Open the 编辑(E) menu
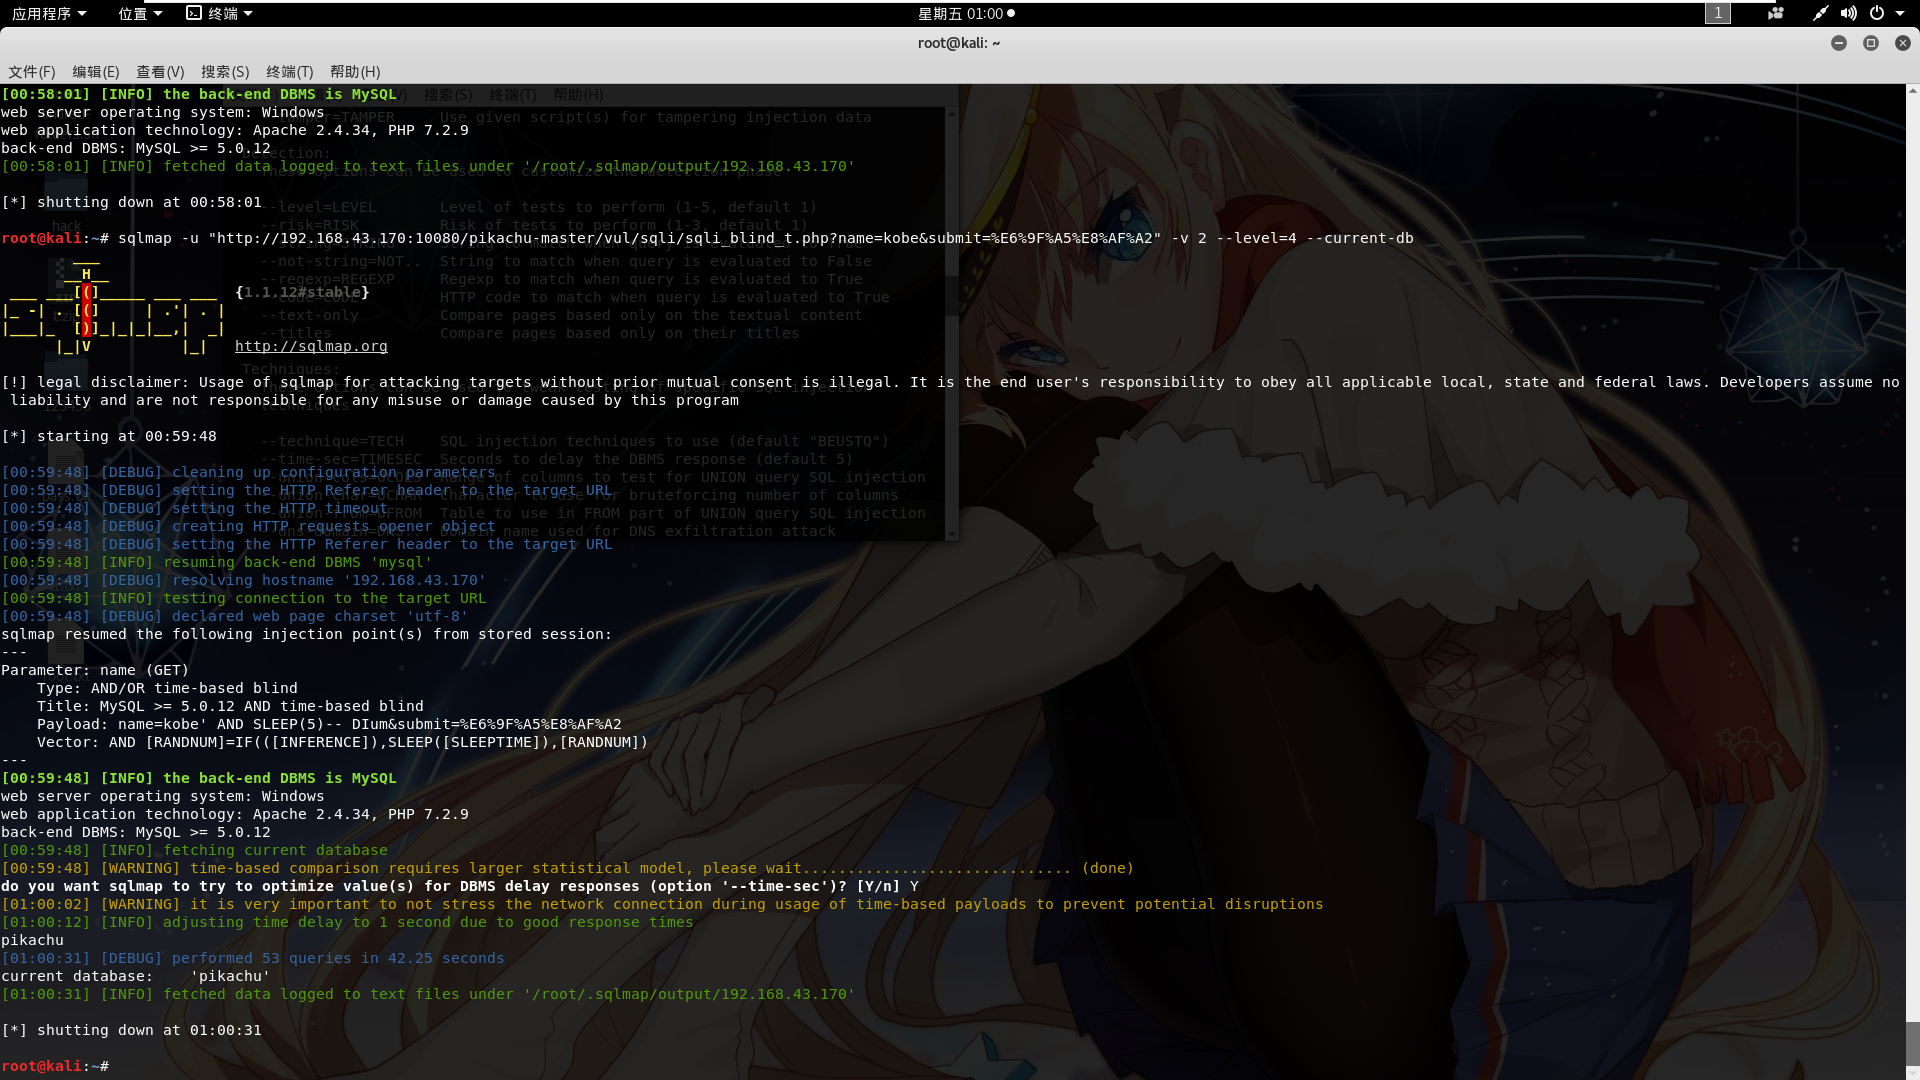 point(95,72)
